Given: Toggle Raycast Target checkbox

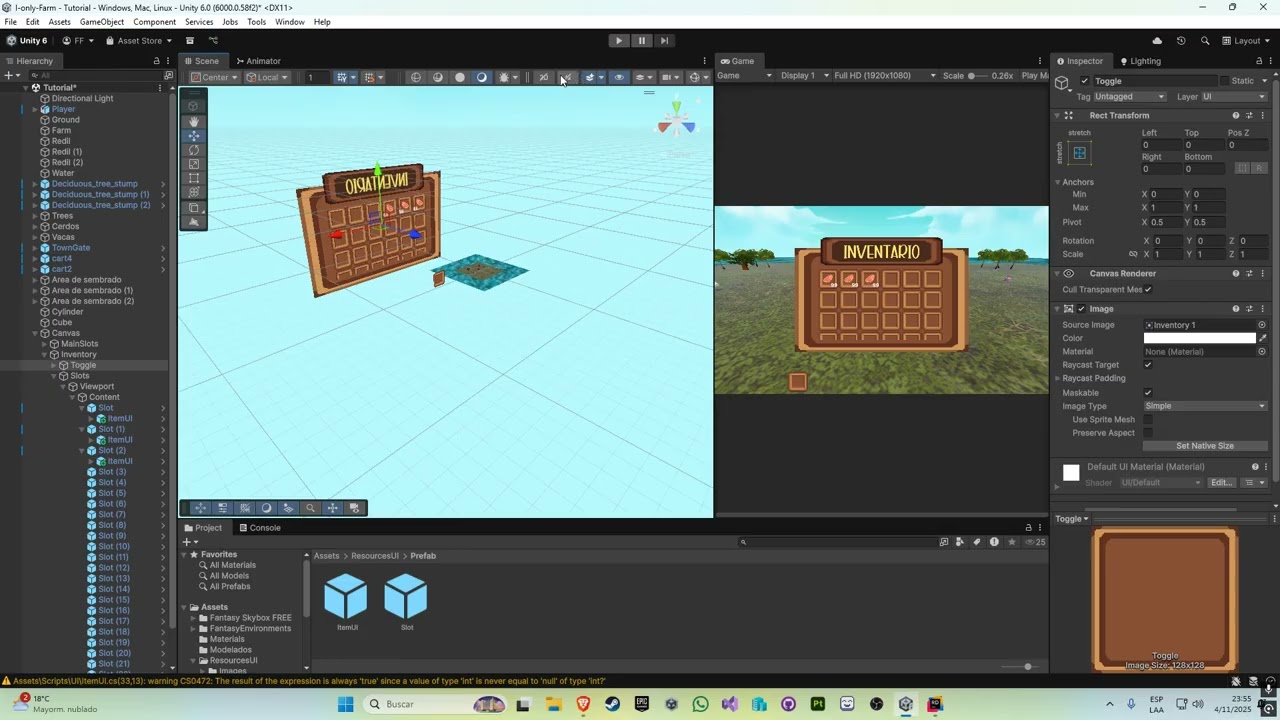Looking at the screenshot, I should click(1148, 365).
